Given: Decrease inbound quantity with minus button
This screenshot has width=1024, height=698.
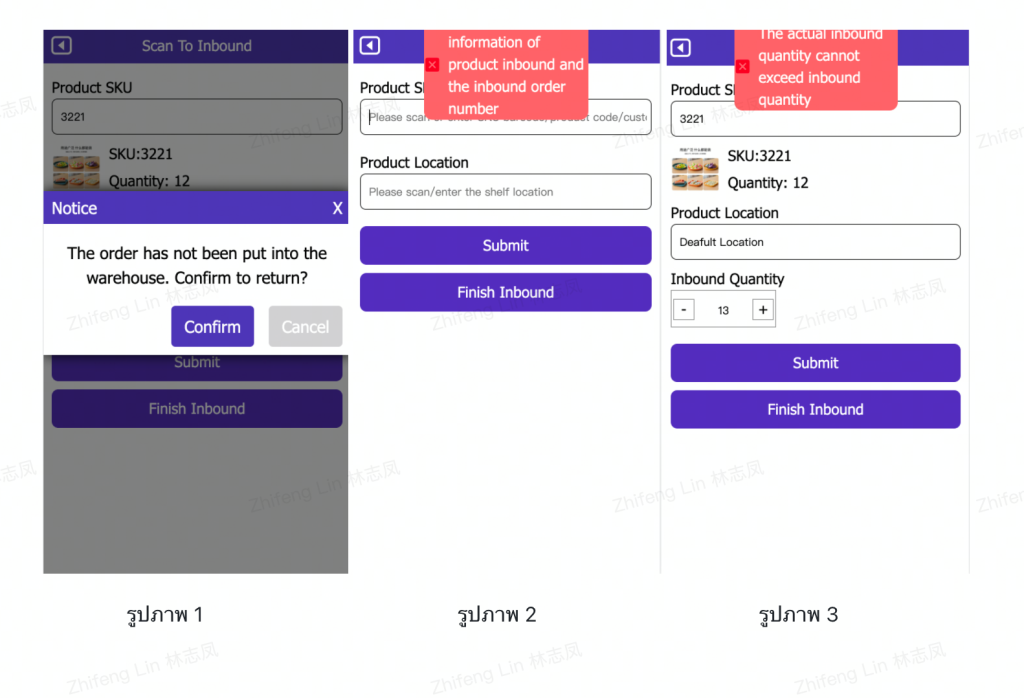Looking at the screenshot, I should pyautogui.click(x=684, y=309).
